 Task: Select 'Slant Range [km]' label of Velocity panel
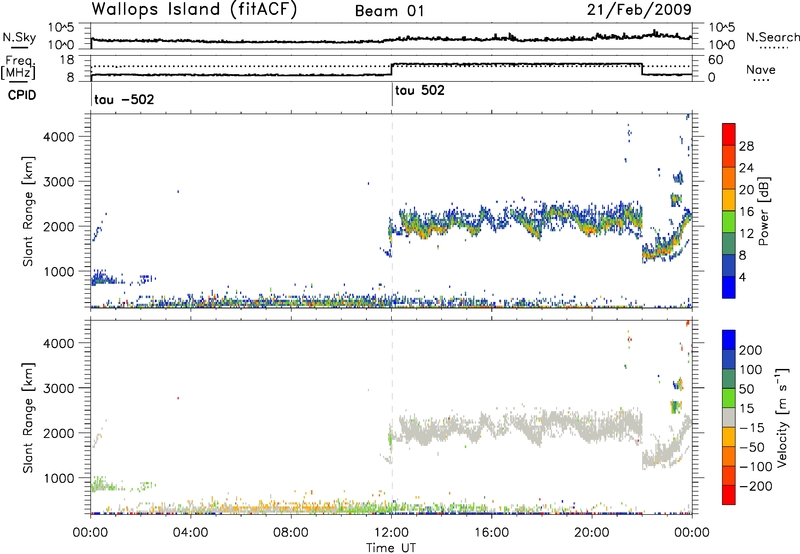point(28,418)
